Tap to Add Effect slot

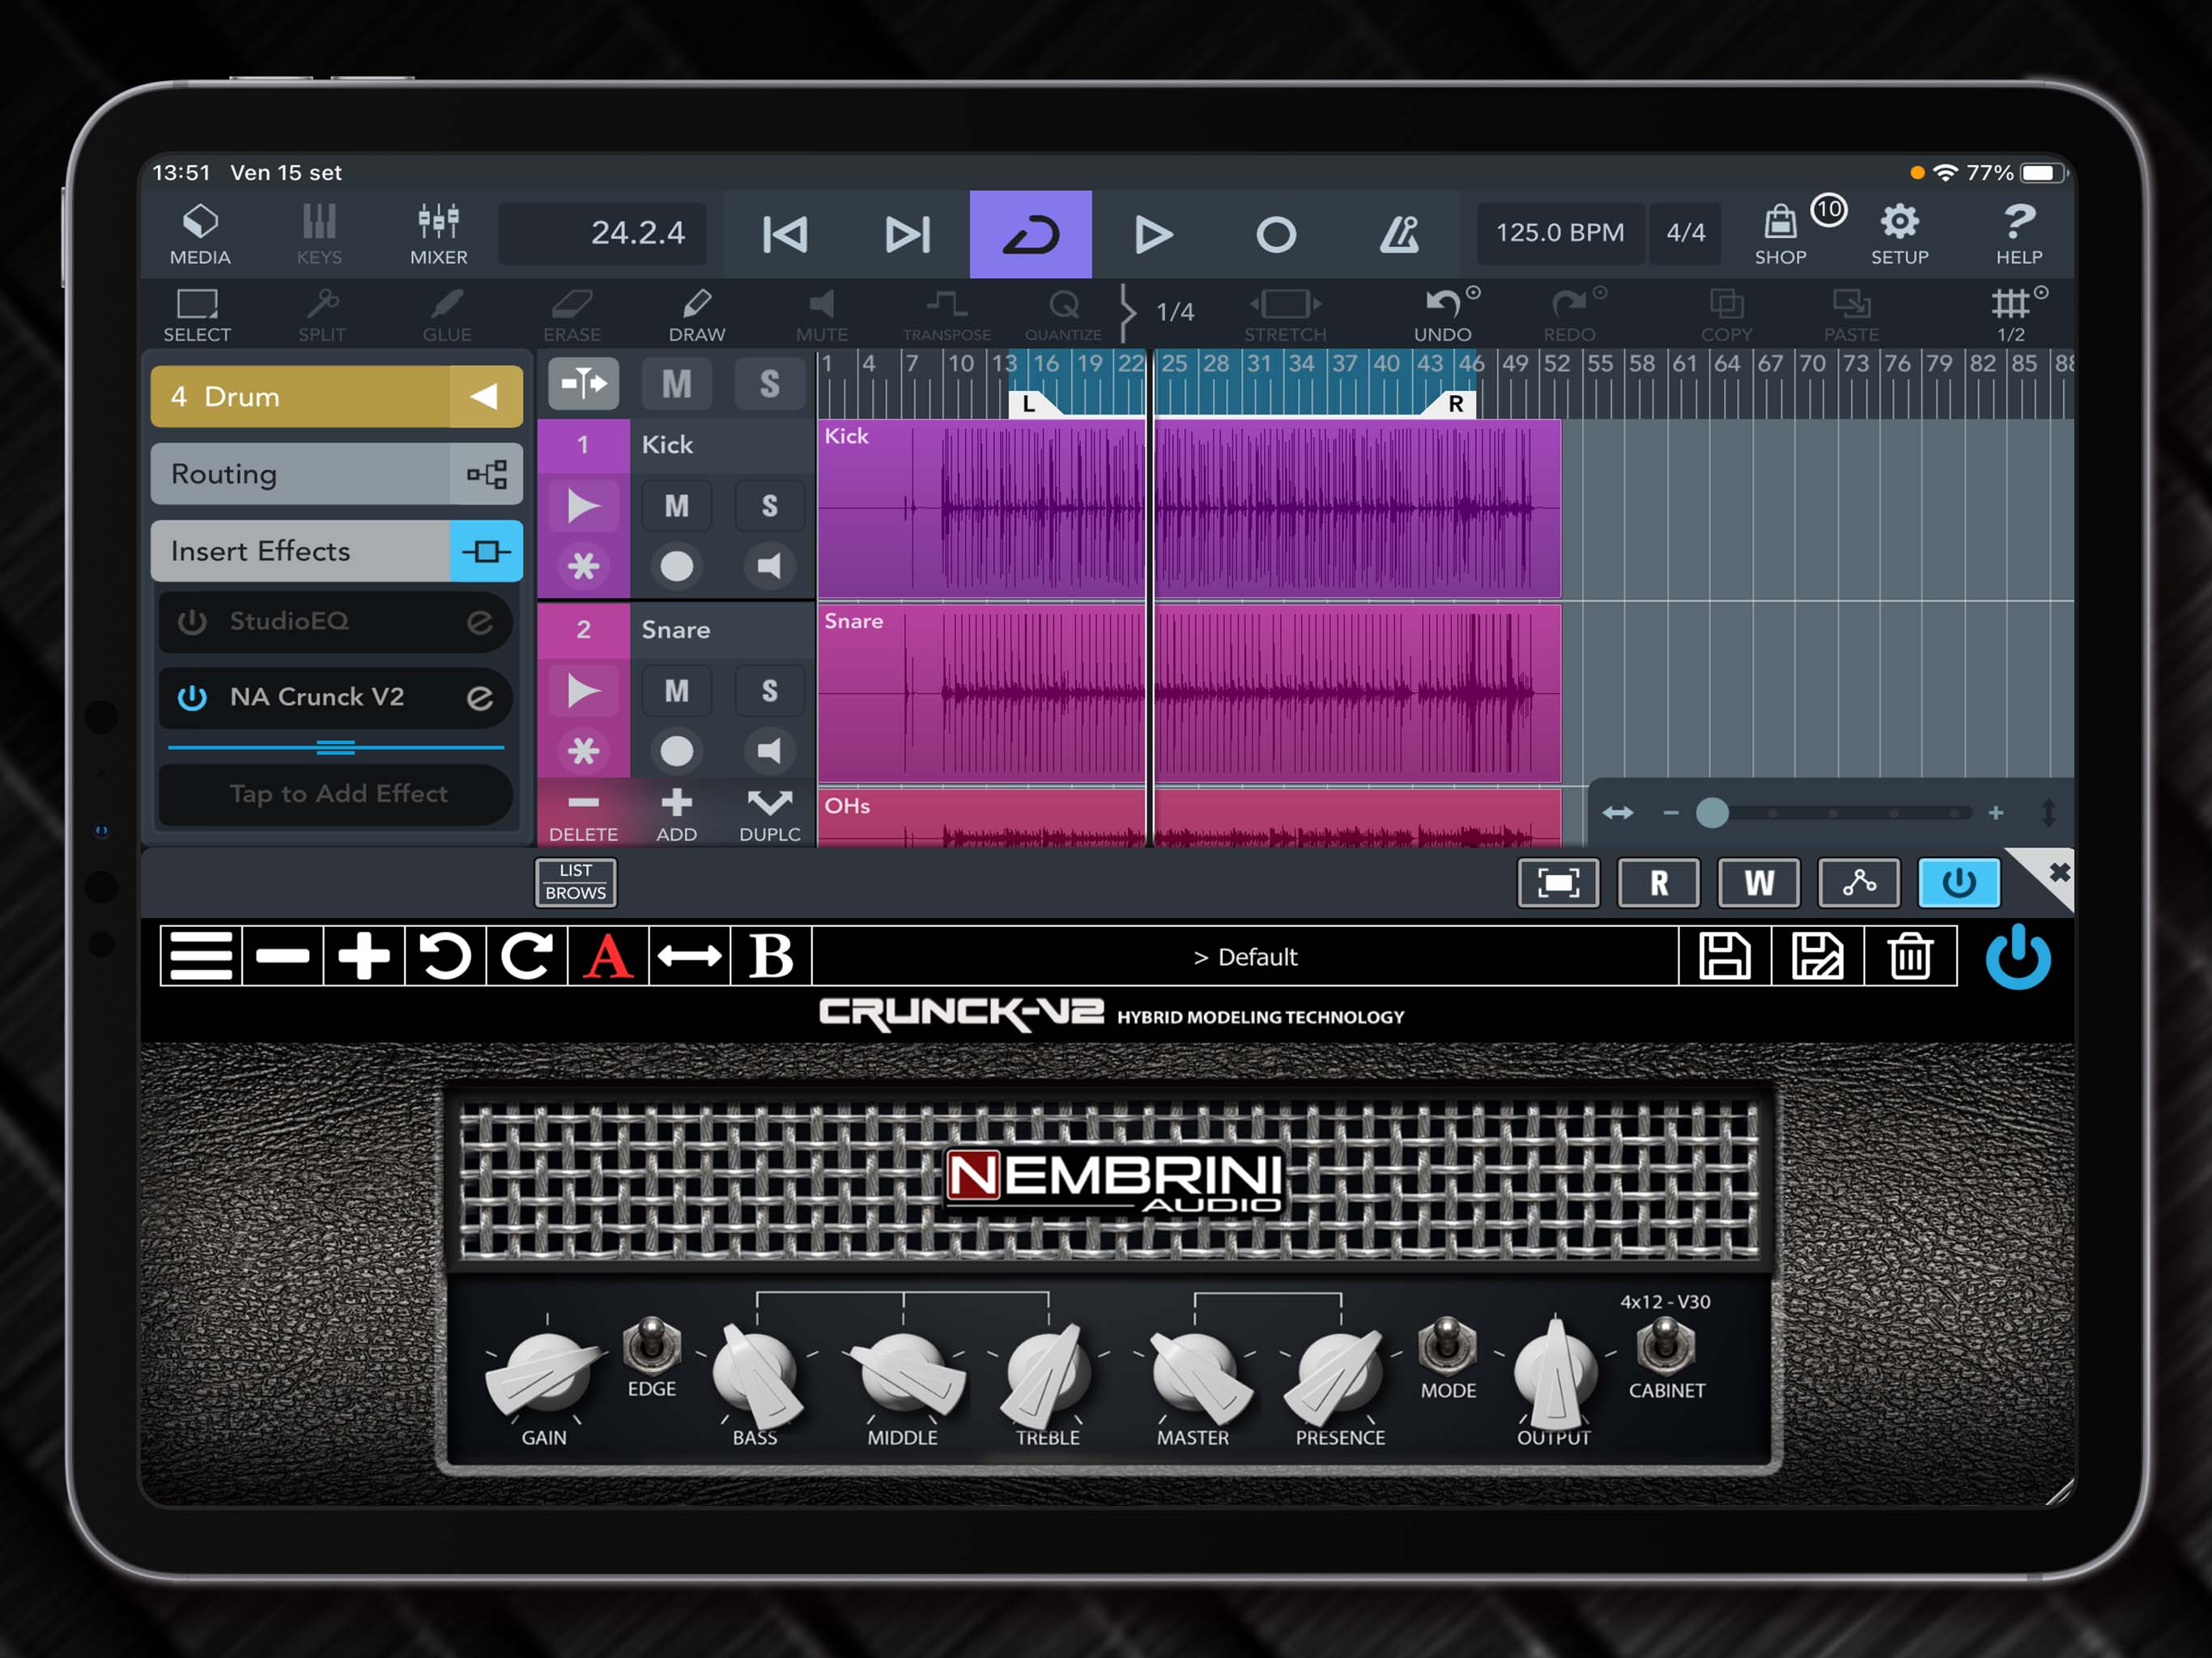pyautogui.click(x=336, y=794)
